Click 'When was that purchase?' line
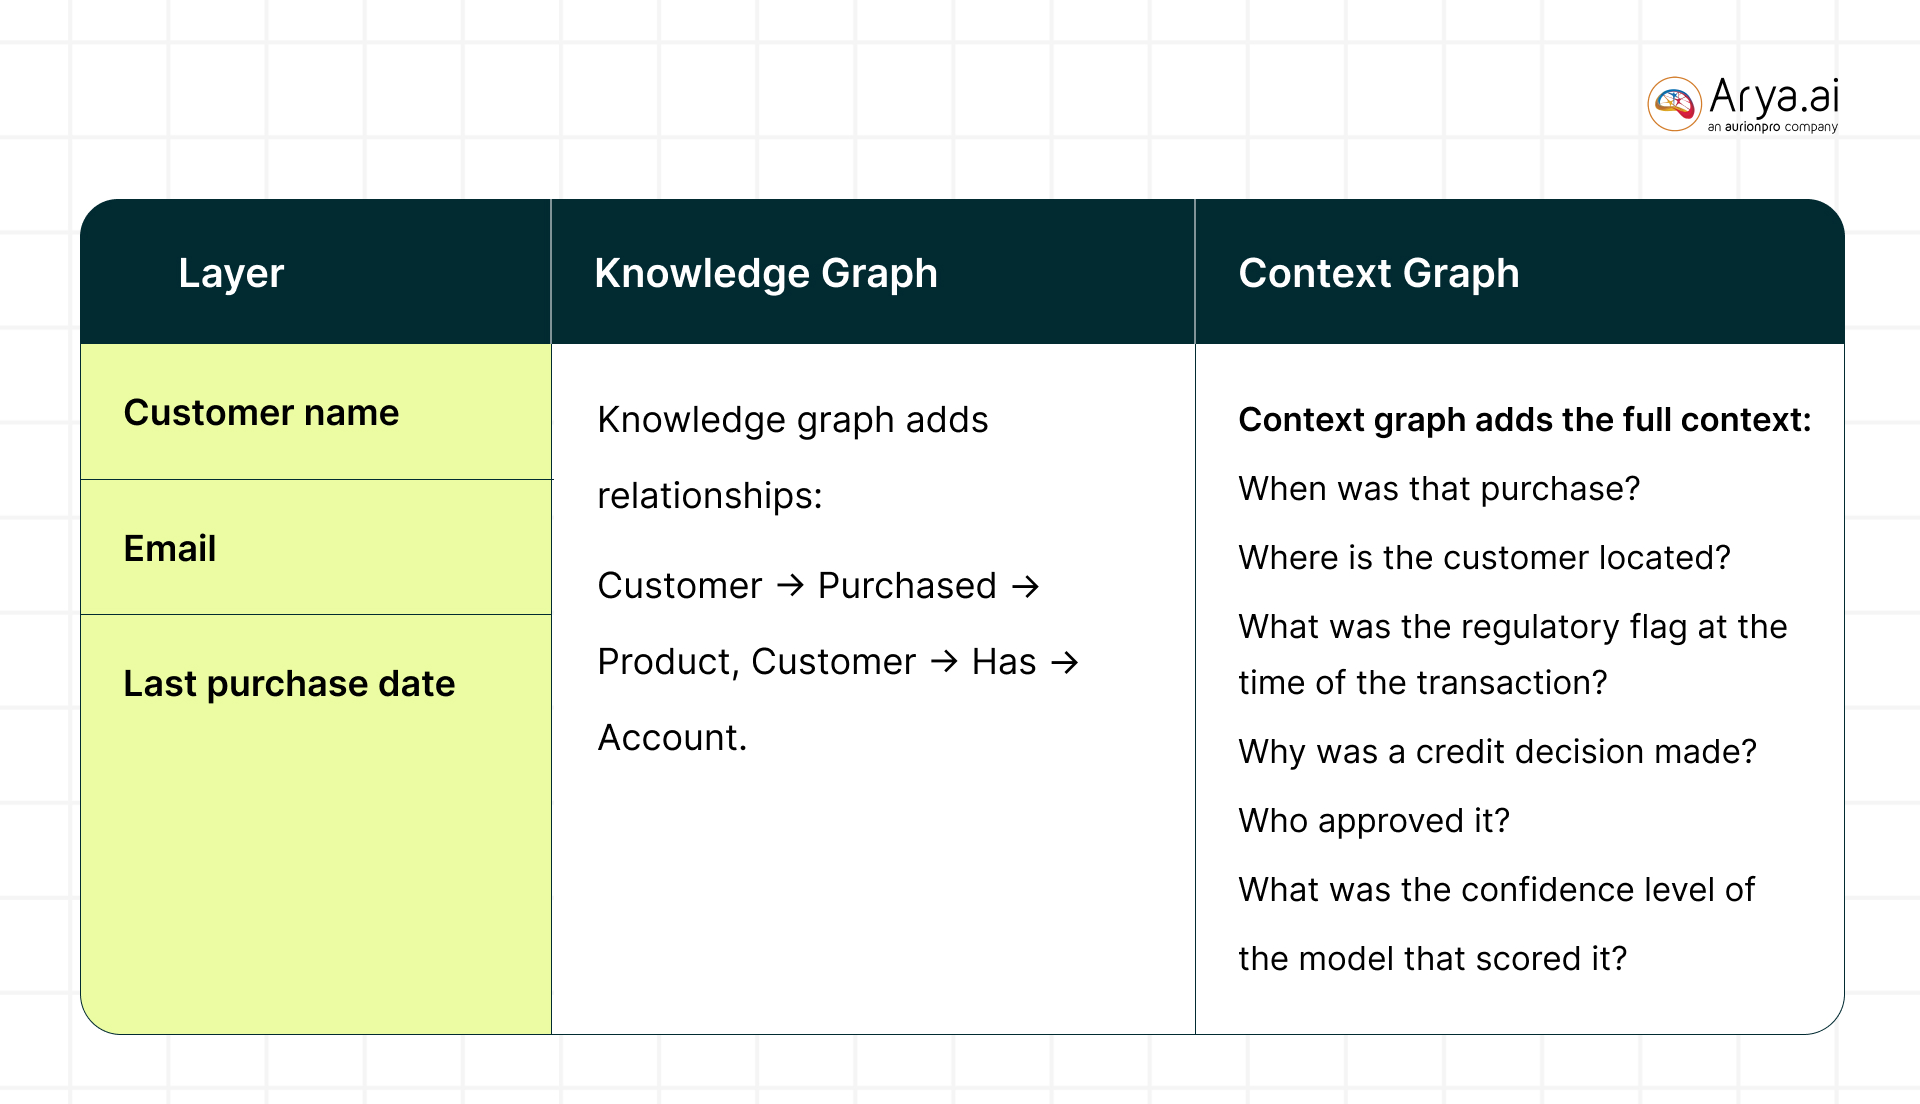Screen dimensions: 1920x1104 [x=1439, y=488]
